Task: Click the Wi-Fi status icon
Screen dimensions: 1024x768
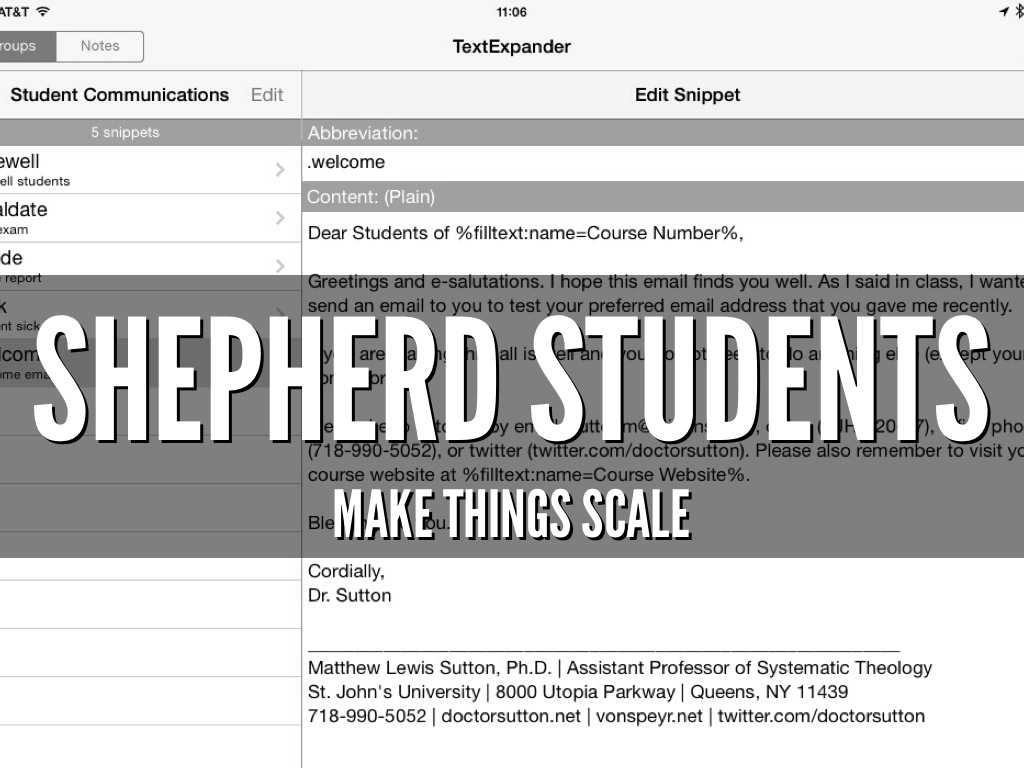Action: [43, 12]
